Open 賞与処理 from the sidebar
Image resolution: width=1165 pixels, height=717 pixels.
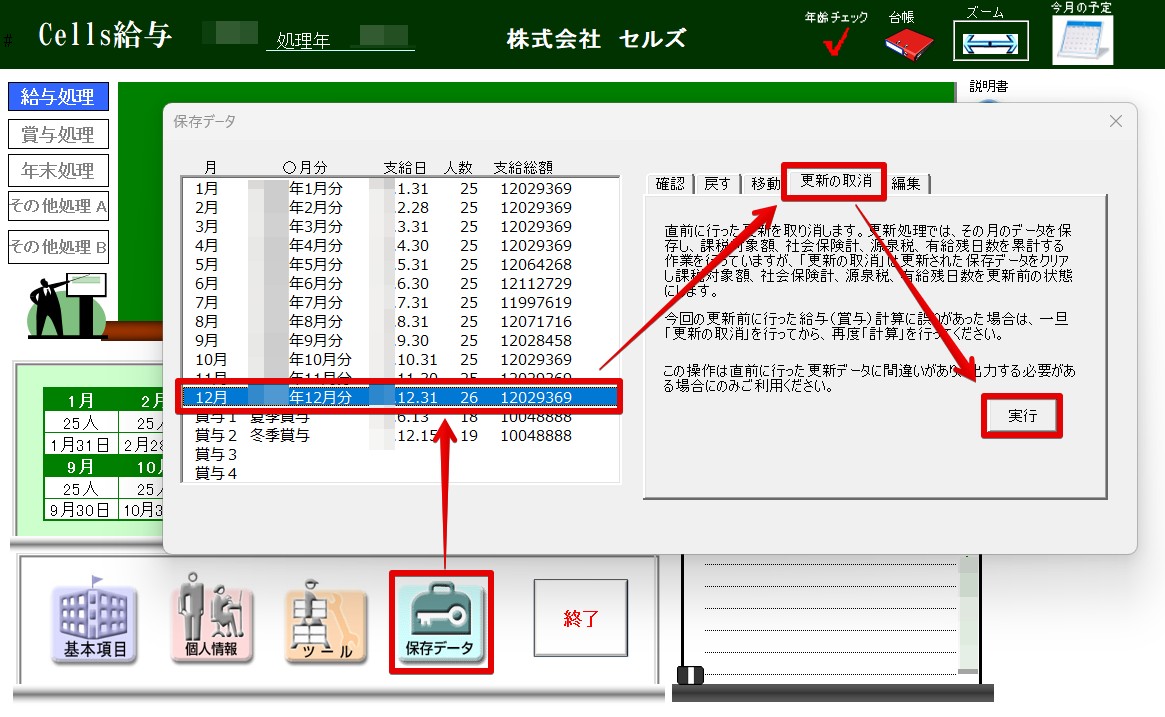(x=57, y=133)
